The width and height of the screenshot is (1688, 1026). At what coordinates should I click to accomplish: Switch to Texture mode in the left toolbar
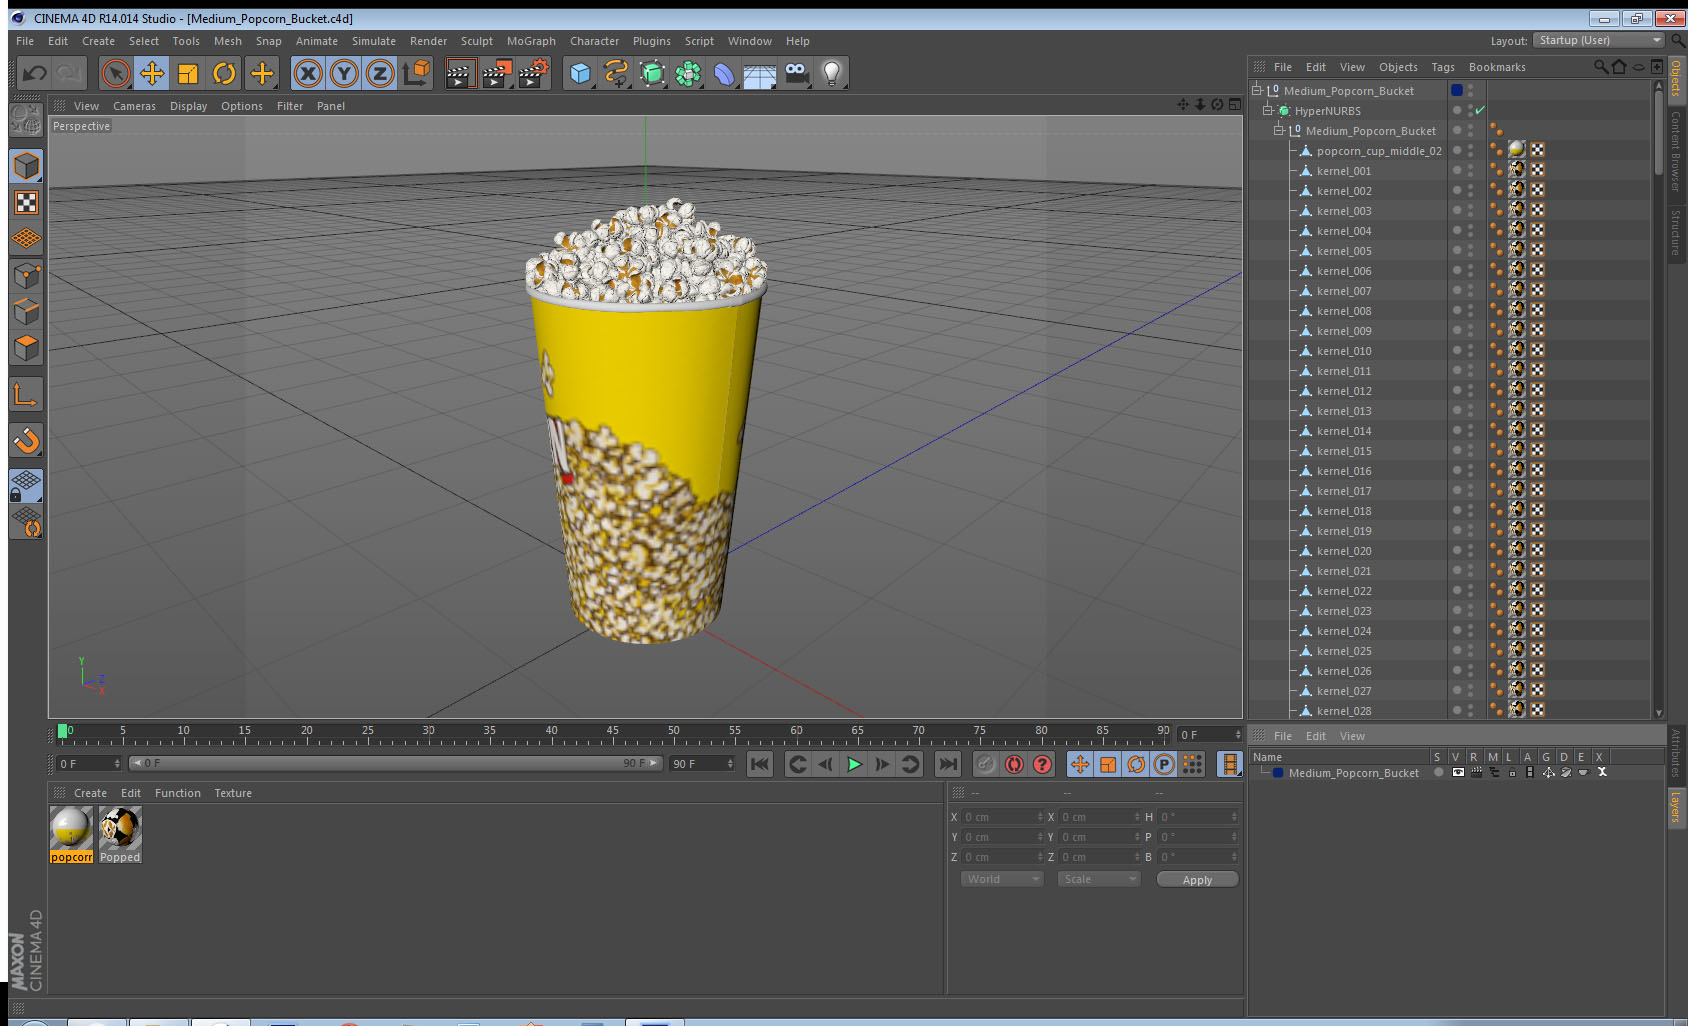click(26, 203)
